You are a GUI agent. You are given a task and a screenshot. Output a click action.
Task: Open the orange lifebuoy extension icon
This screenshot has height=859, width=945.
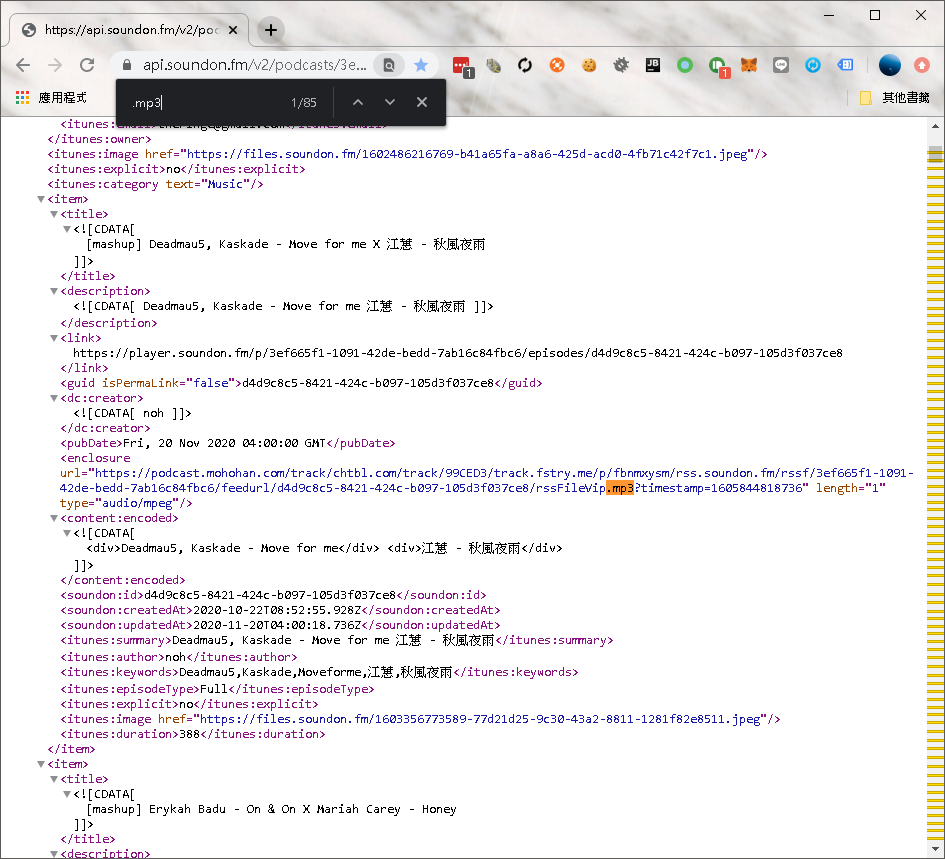click(x=557, y=65)
